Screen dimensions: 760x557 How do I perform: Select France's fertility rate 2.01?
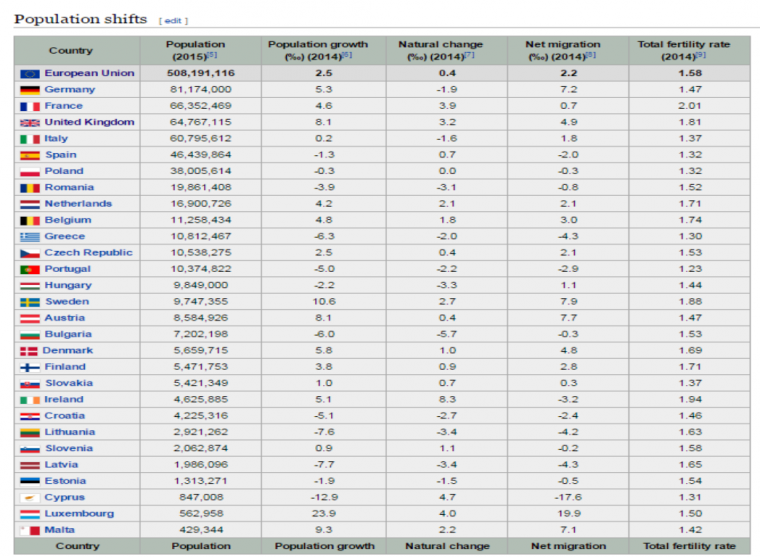point(690,106)
